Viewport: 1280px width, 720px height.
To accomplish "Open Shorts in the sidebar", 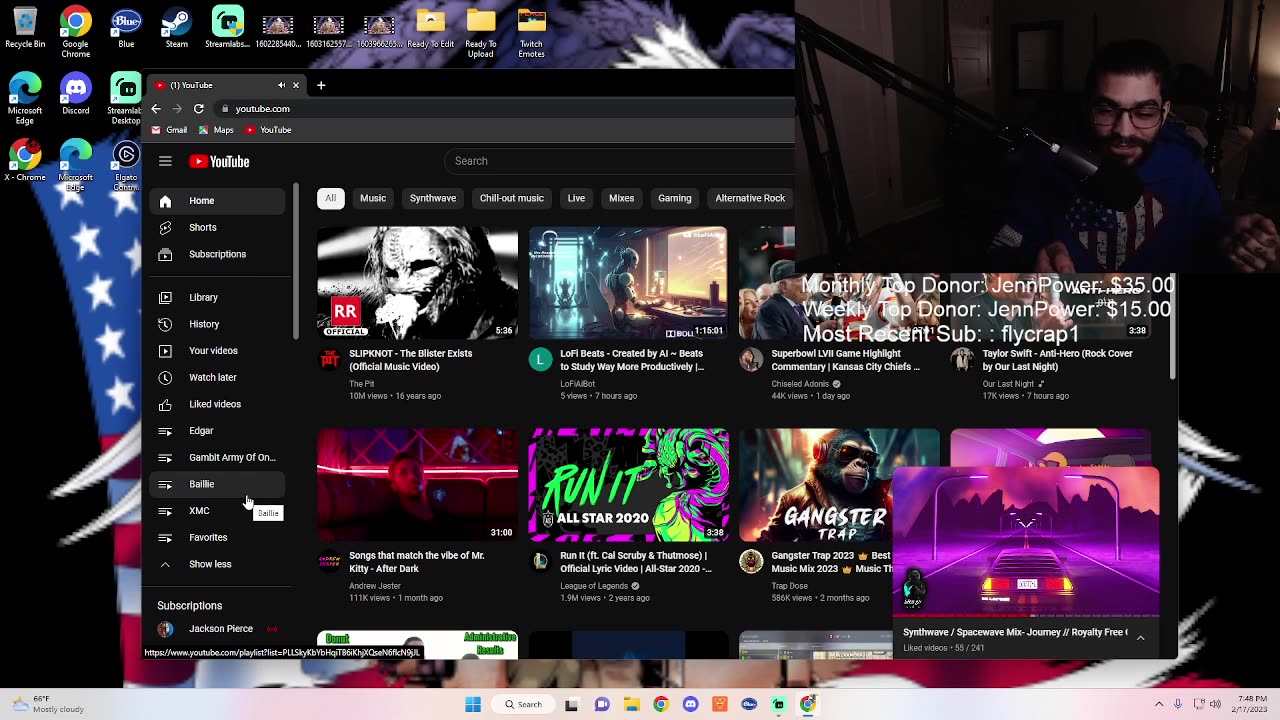I will click(x=217, y=228).
